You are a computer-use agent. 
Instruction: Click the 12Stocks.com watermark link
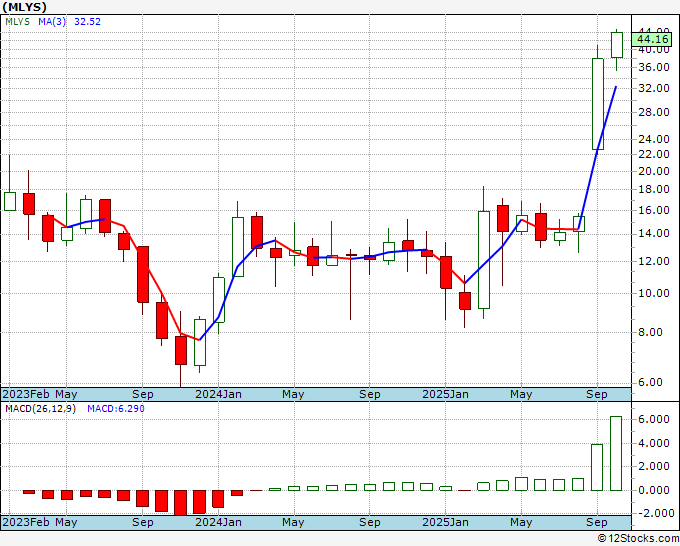point(638,538)
